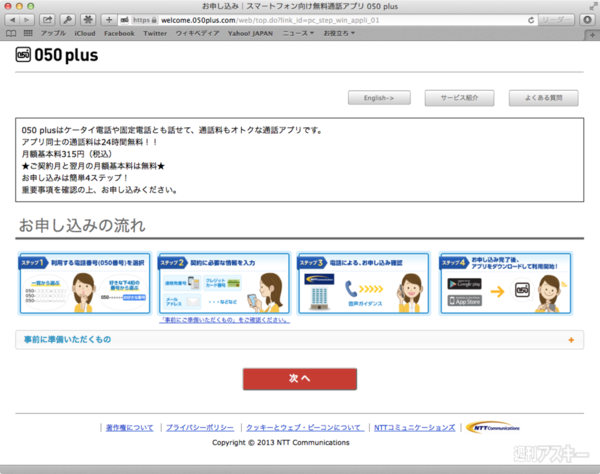This screenshot has width=600, height=474.
Task: Open the プライバシーポリシー link
Action: pyautogui.click(x=200, y=428)
